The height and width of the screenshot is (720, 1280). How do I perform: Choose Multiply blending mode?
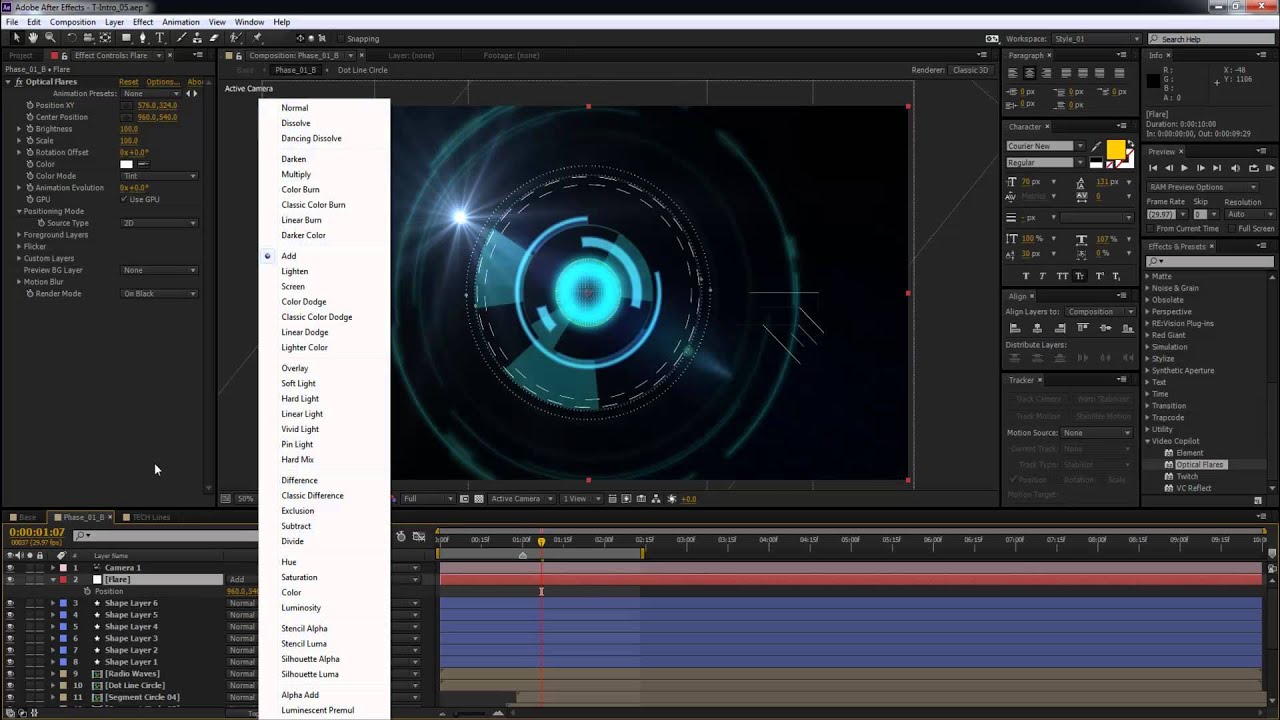point(296,174)
